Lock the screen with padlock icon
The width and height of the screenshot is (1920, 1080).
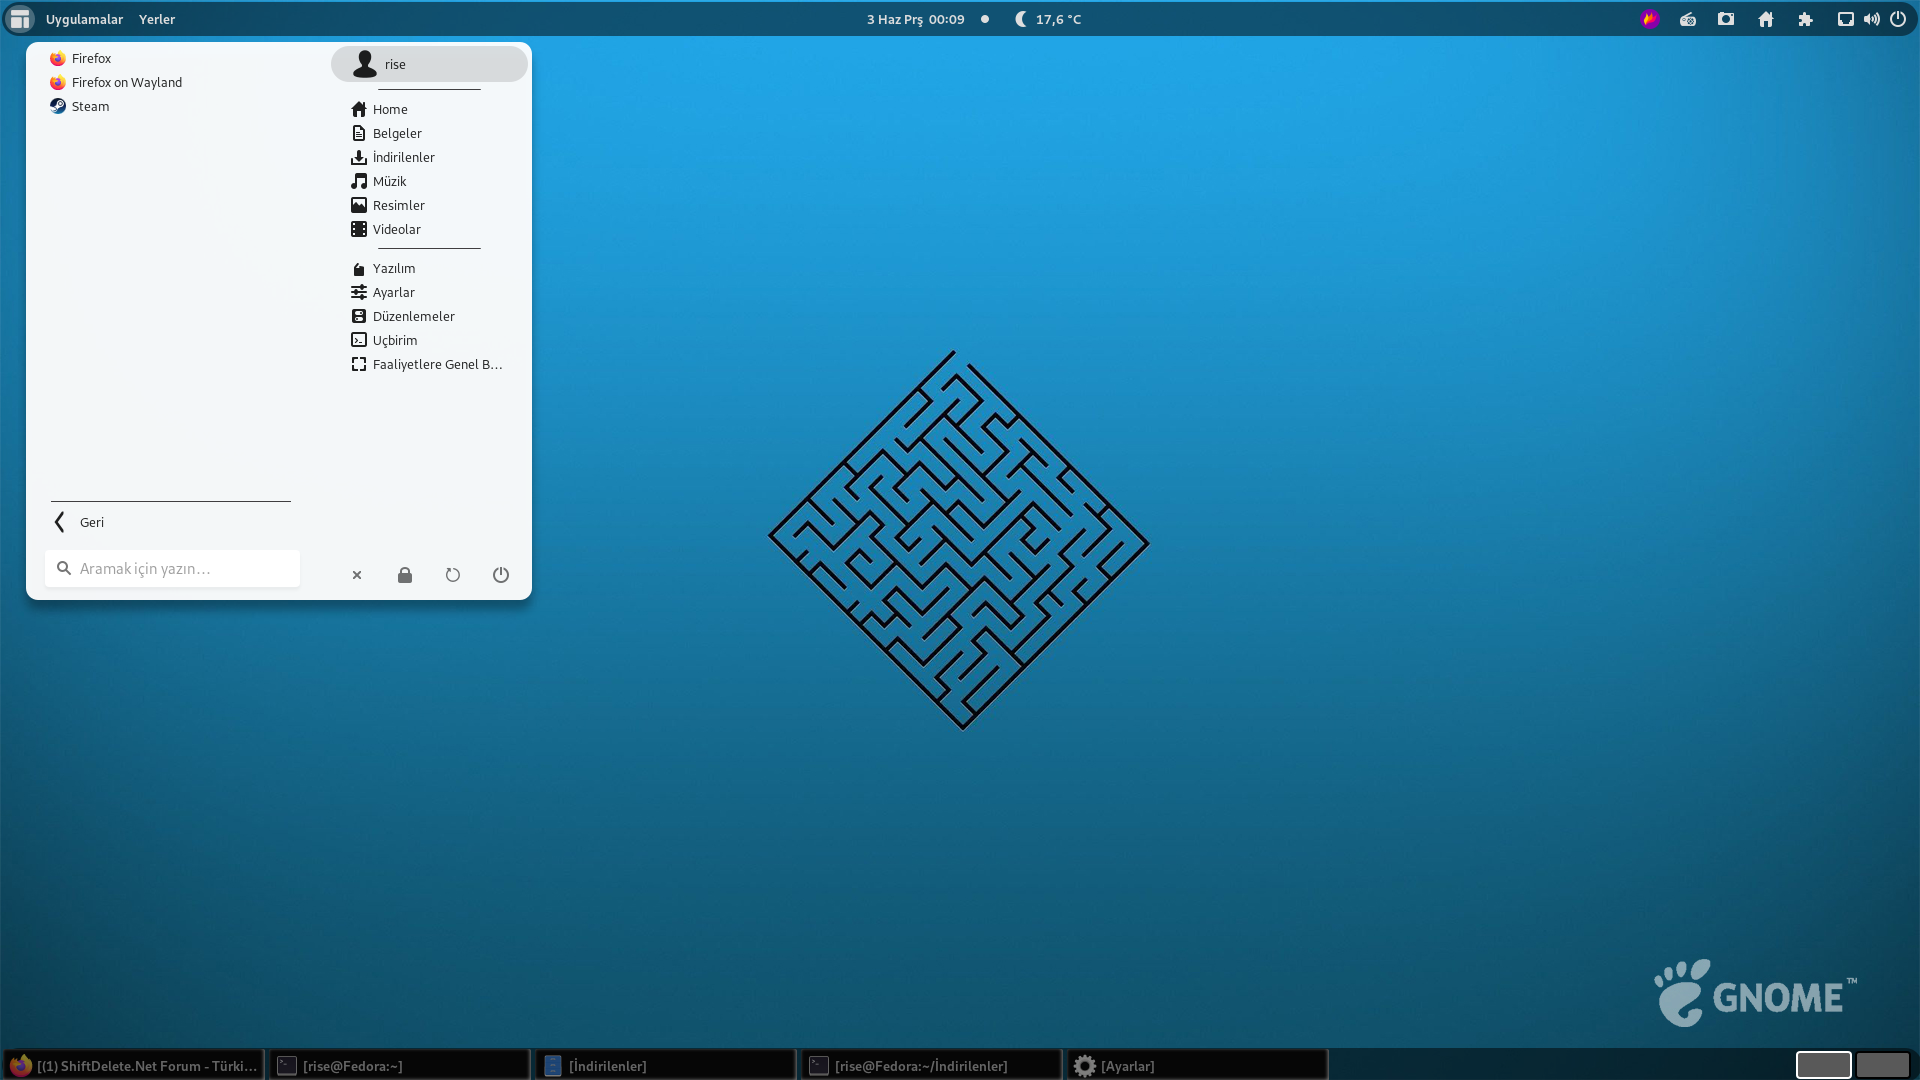pyautogui.click(x=405, y=575)
